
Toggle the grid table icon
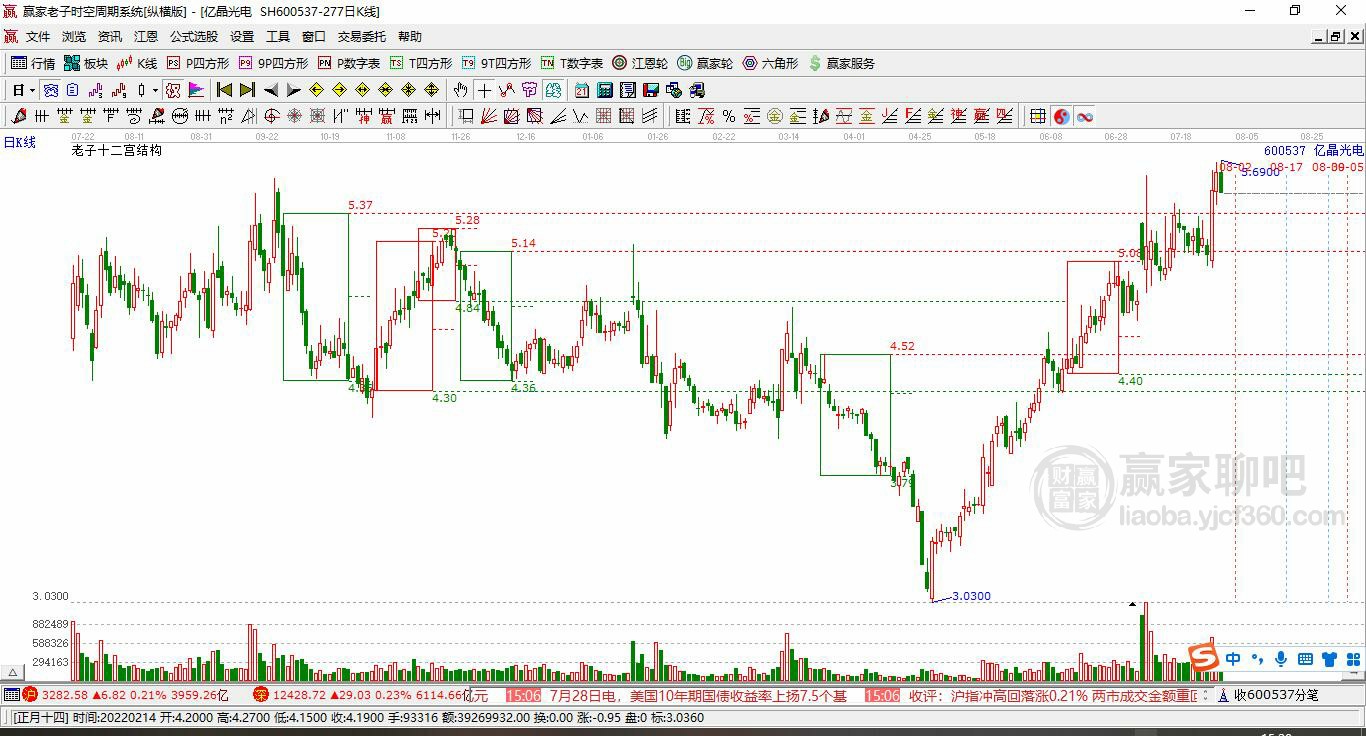[x=1038, y=116]
